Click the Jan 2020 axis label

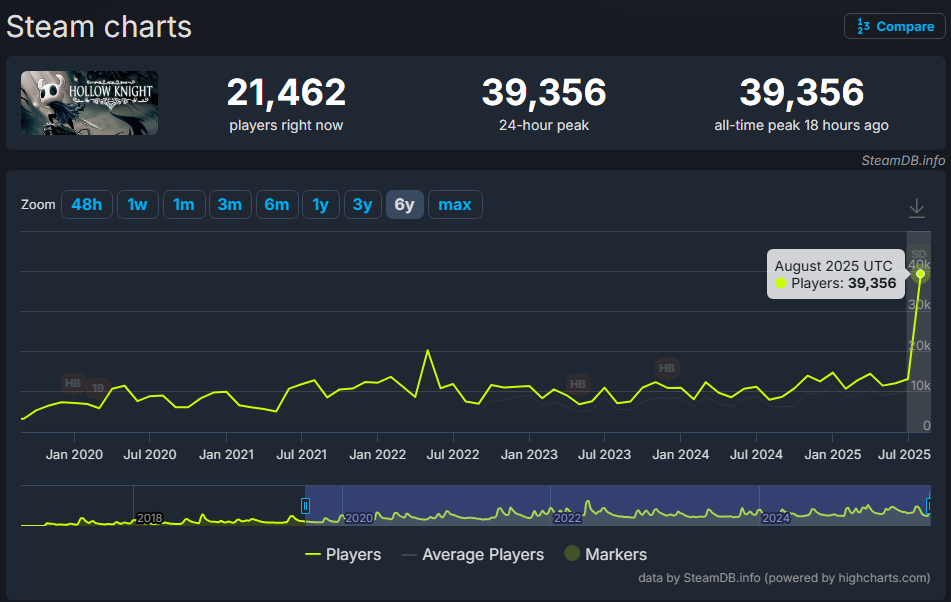[74, 454]
